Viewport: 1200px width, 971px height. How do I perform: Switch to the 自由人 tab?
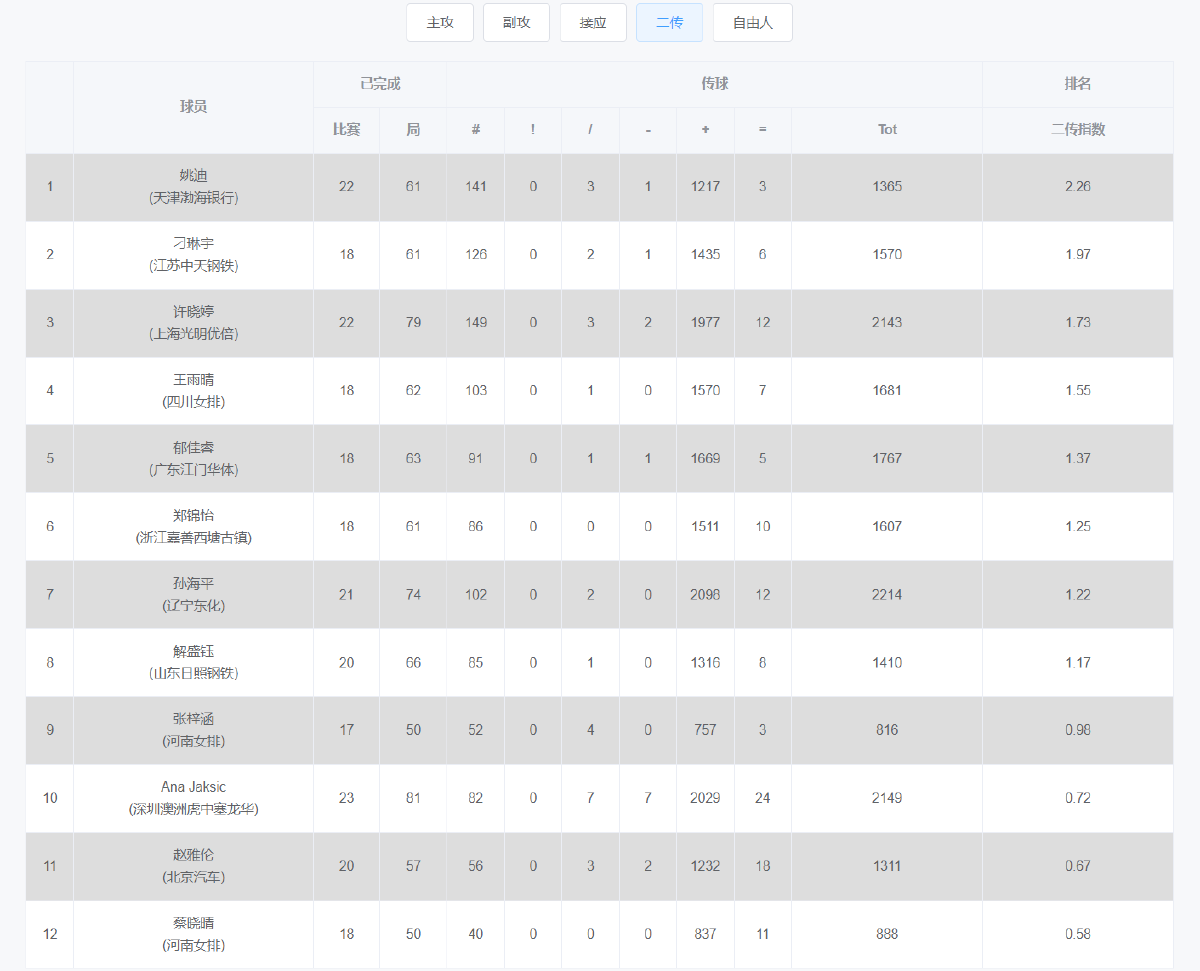coord(753,22)
